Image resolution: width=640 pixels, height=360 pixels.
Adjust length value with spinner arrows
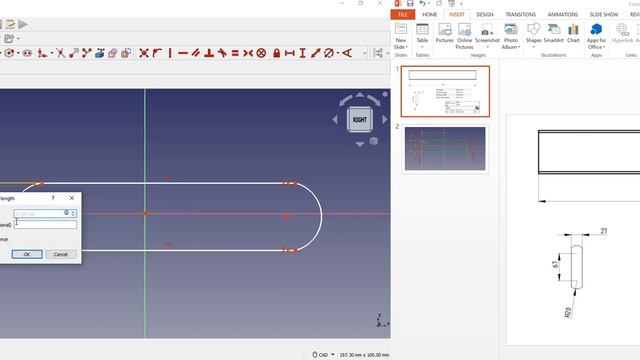(x=73, y=213)
